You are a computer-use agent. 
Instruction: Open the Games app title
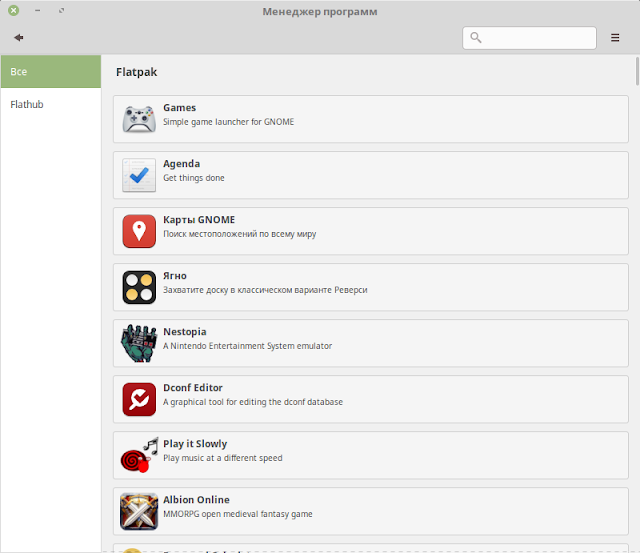pyautogui.click(x=180, y=108)
